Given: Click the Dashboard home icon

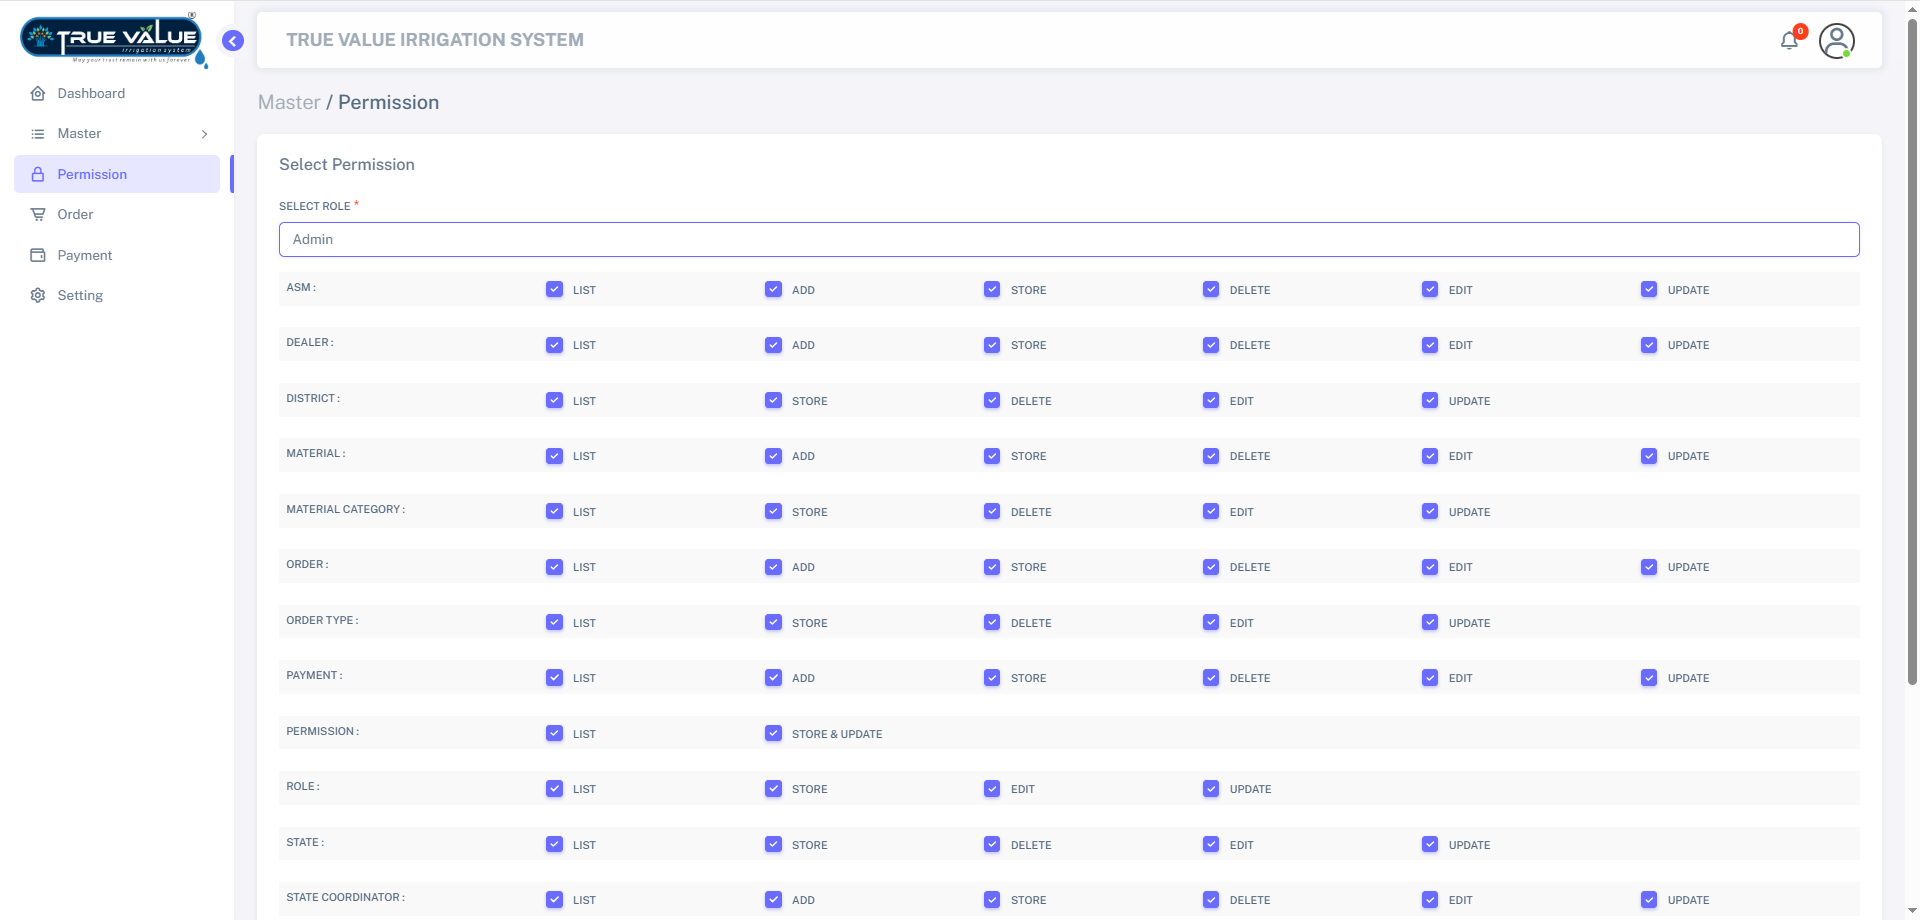Looking at the screenshot, I should 38,94.
